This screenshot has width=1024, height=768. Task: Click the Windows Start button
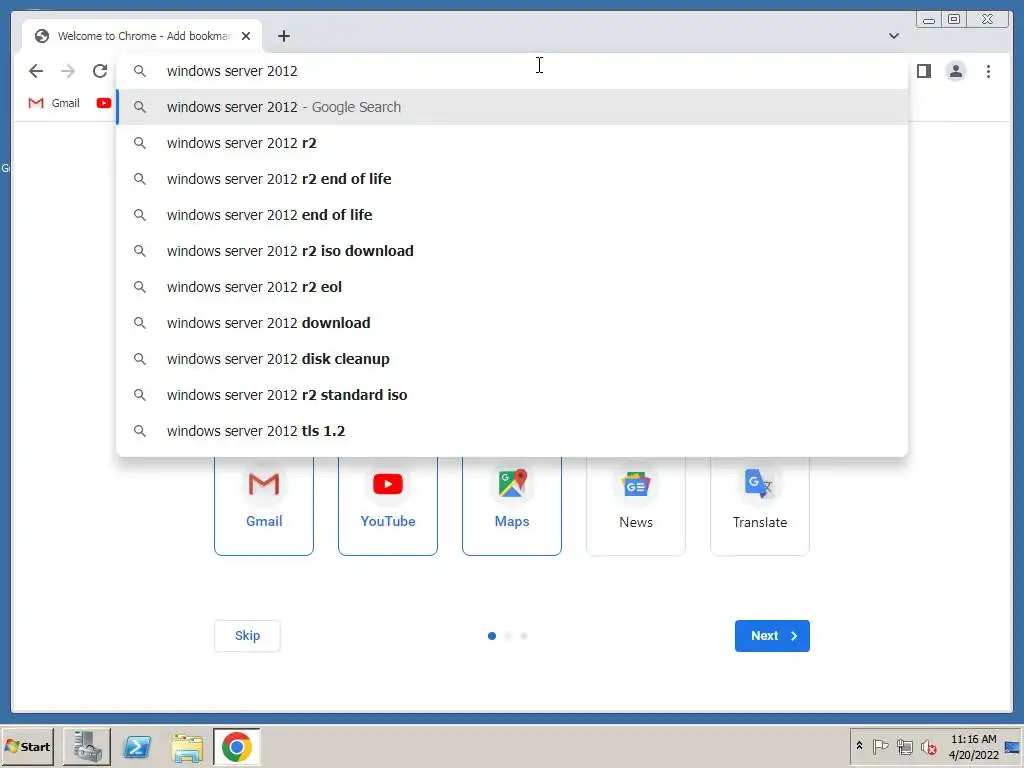(x=27, y=746)
